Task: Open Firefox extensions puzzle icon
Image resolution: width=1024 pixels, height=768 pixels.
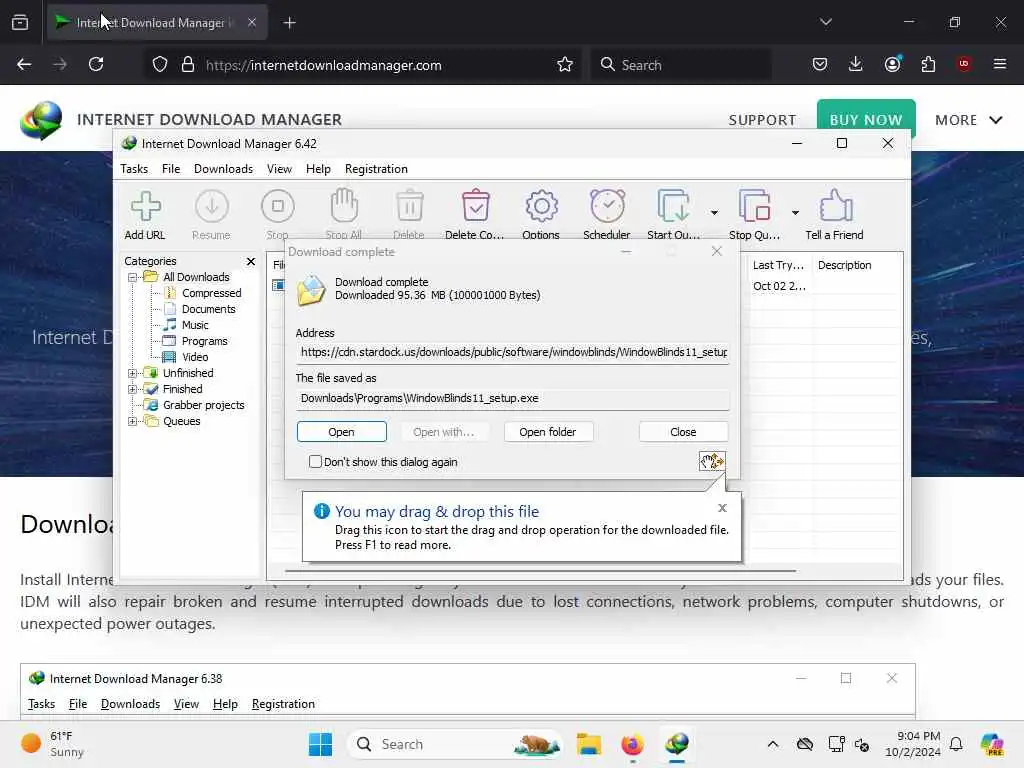Action: coord(928,64)
